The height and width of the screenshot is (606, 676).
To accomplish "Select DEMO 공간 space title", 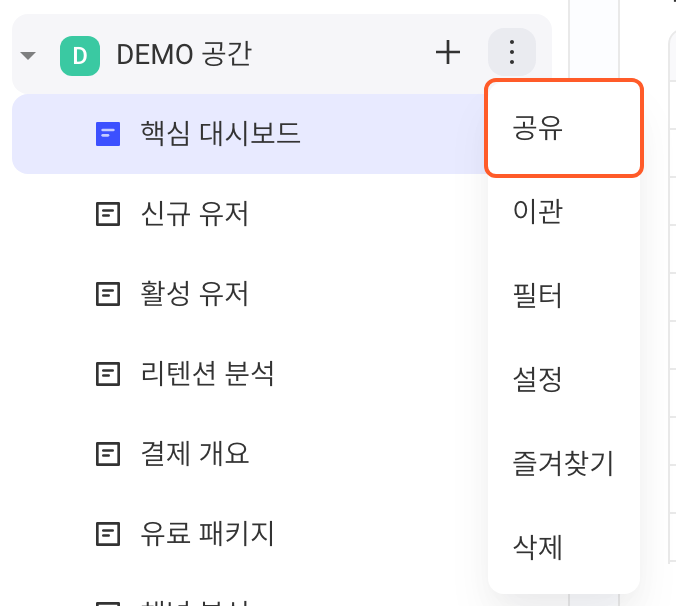I will (x=184, y=54).
